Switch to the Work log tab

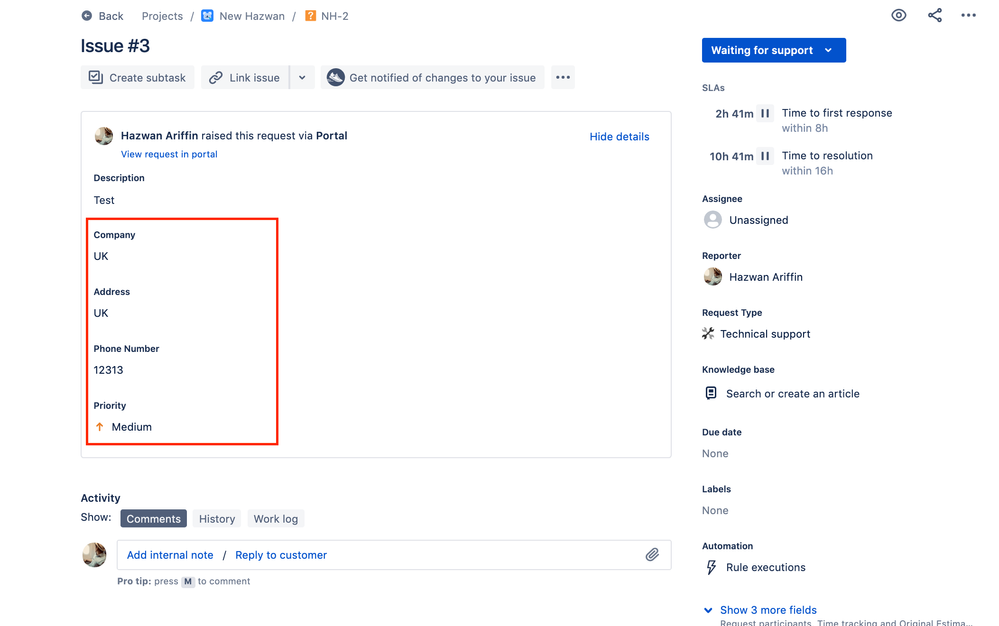[275, 518]
